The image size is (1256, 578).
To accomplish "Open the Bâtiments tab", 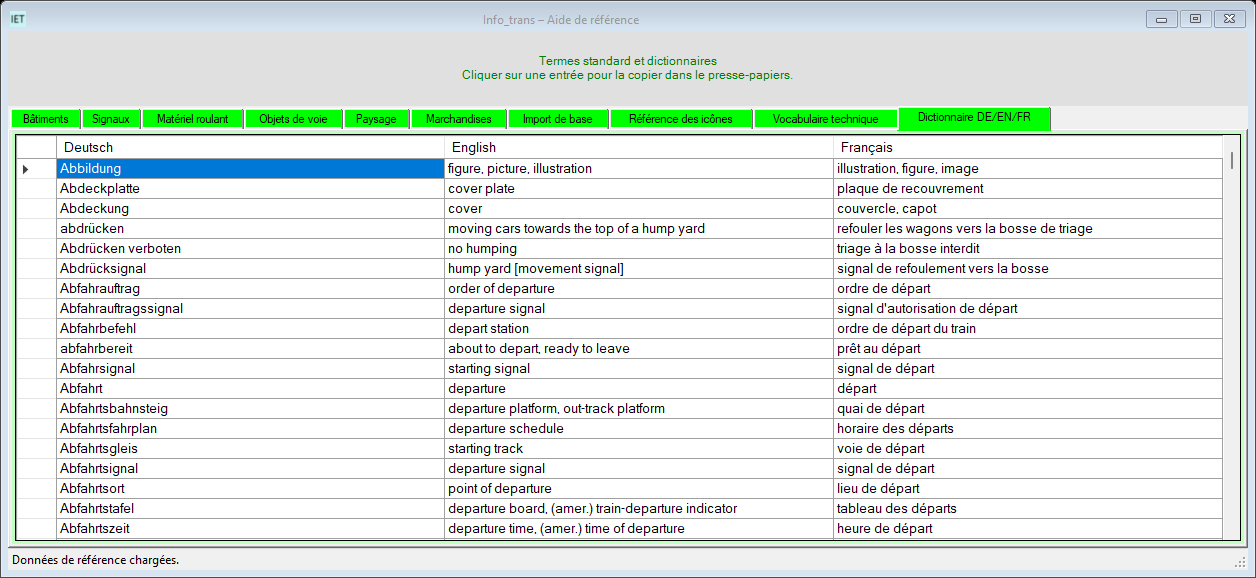I will click(x=45, y=119).
